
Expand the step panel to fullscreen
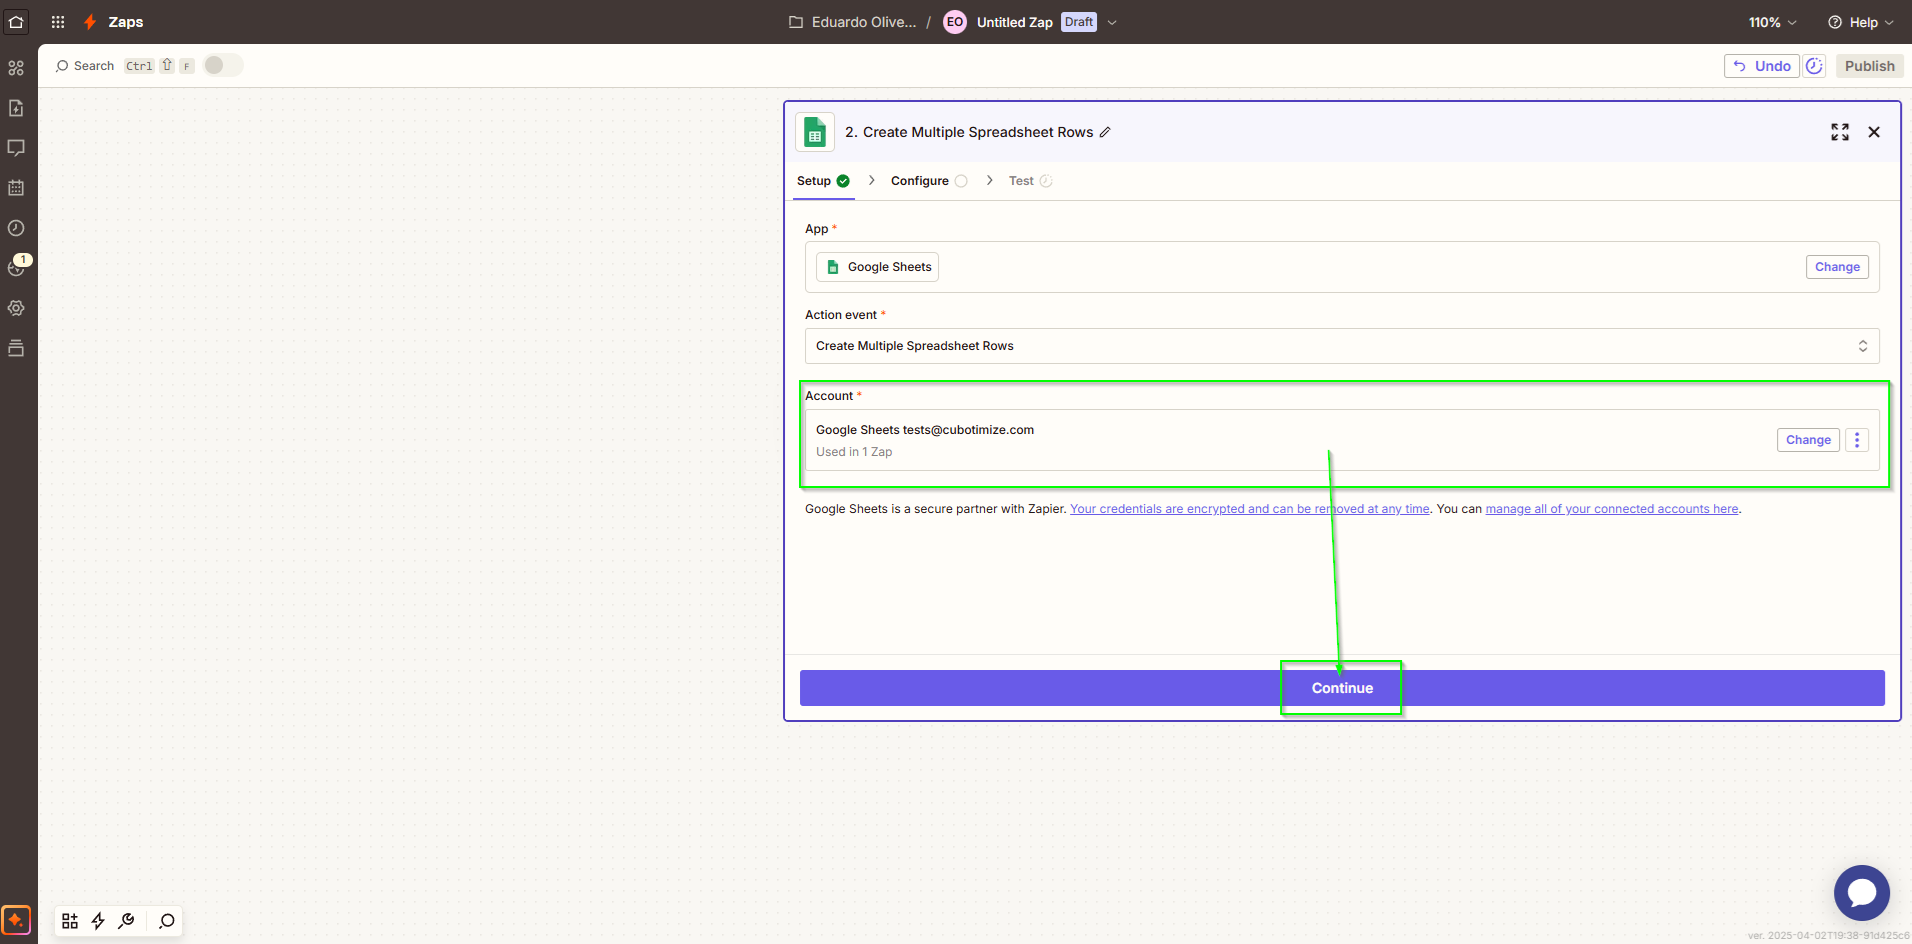click(1840, 132)
